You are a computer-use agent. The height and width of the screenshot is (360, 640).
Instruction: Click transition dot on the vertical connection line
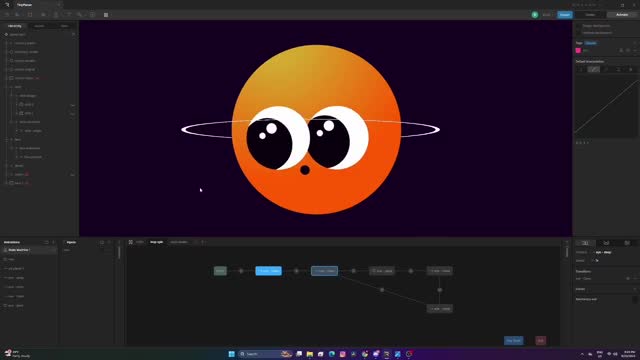coord(440,290)
